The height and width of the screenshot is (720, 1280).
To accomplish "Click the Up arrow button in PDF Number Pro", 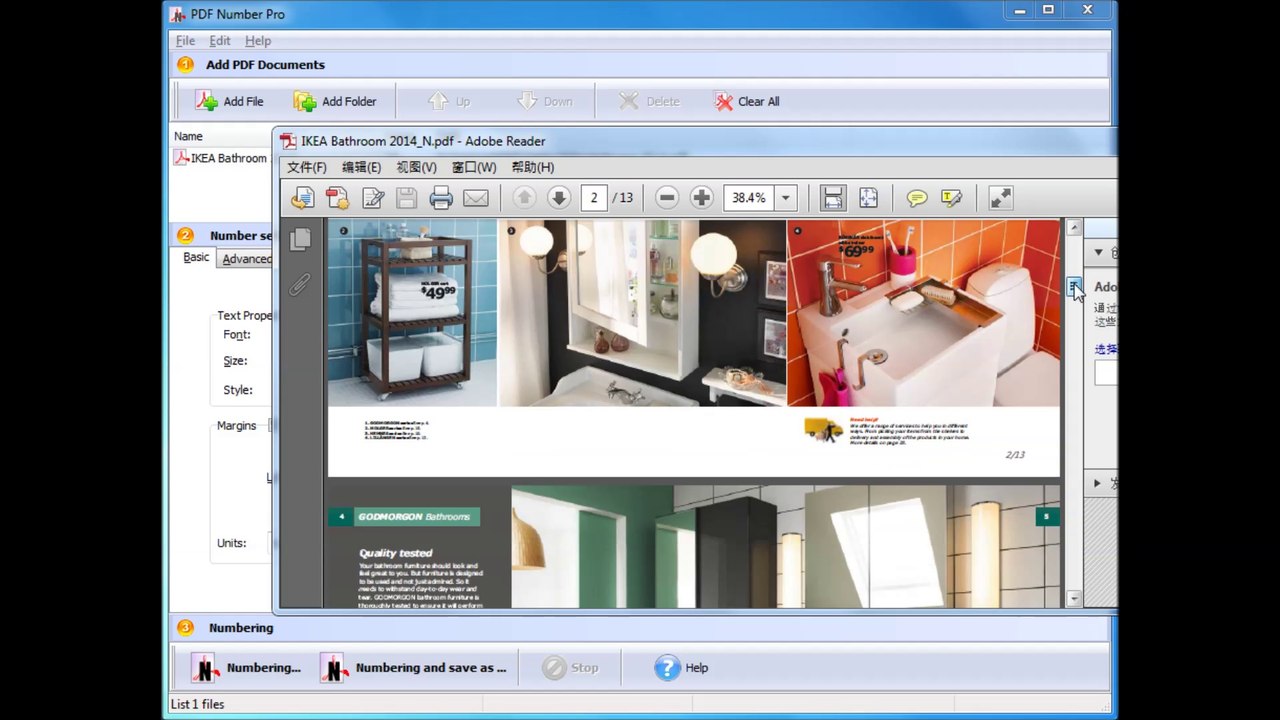I will [x=448, y=101].
